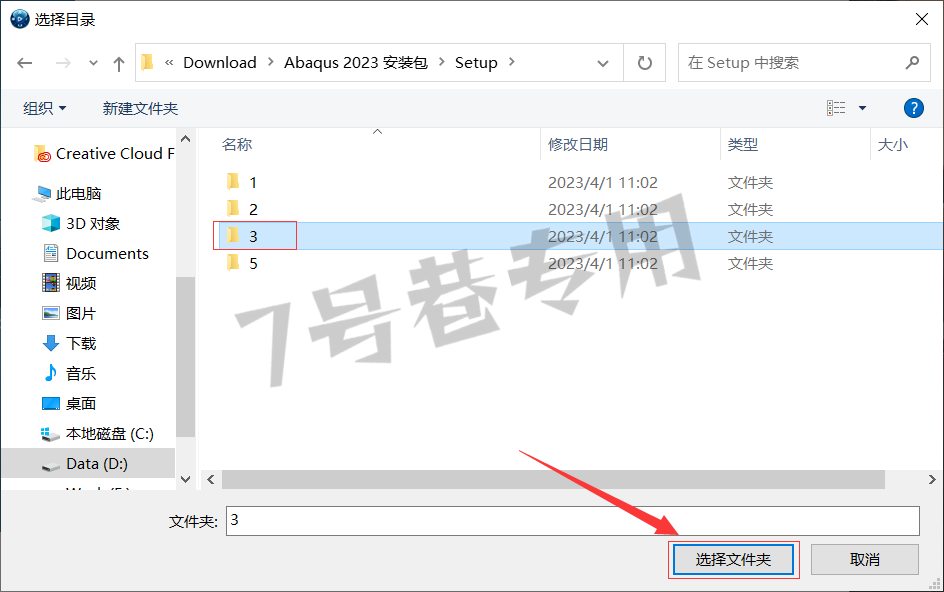Click horizontal scrollbar right arrow
The width and height of the screenshot is (944, 592).
tap(932, 479)
